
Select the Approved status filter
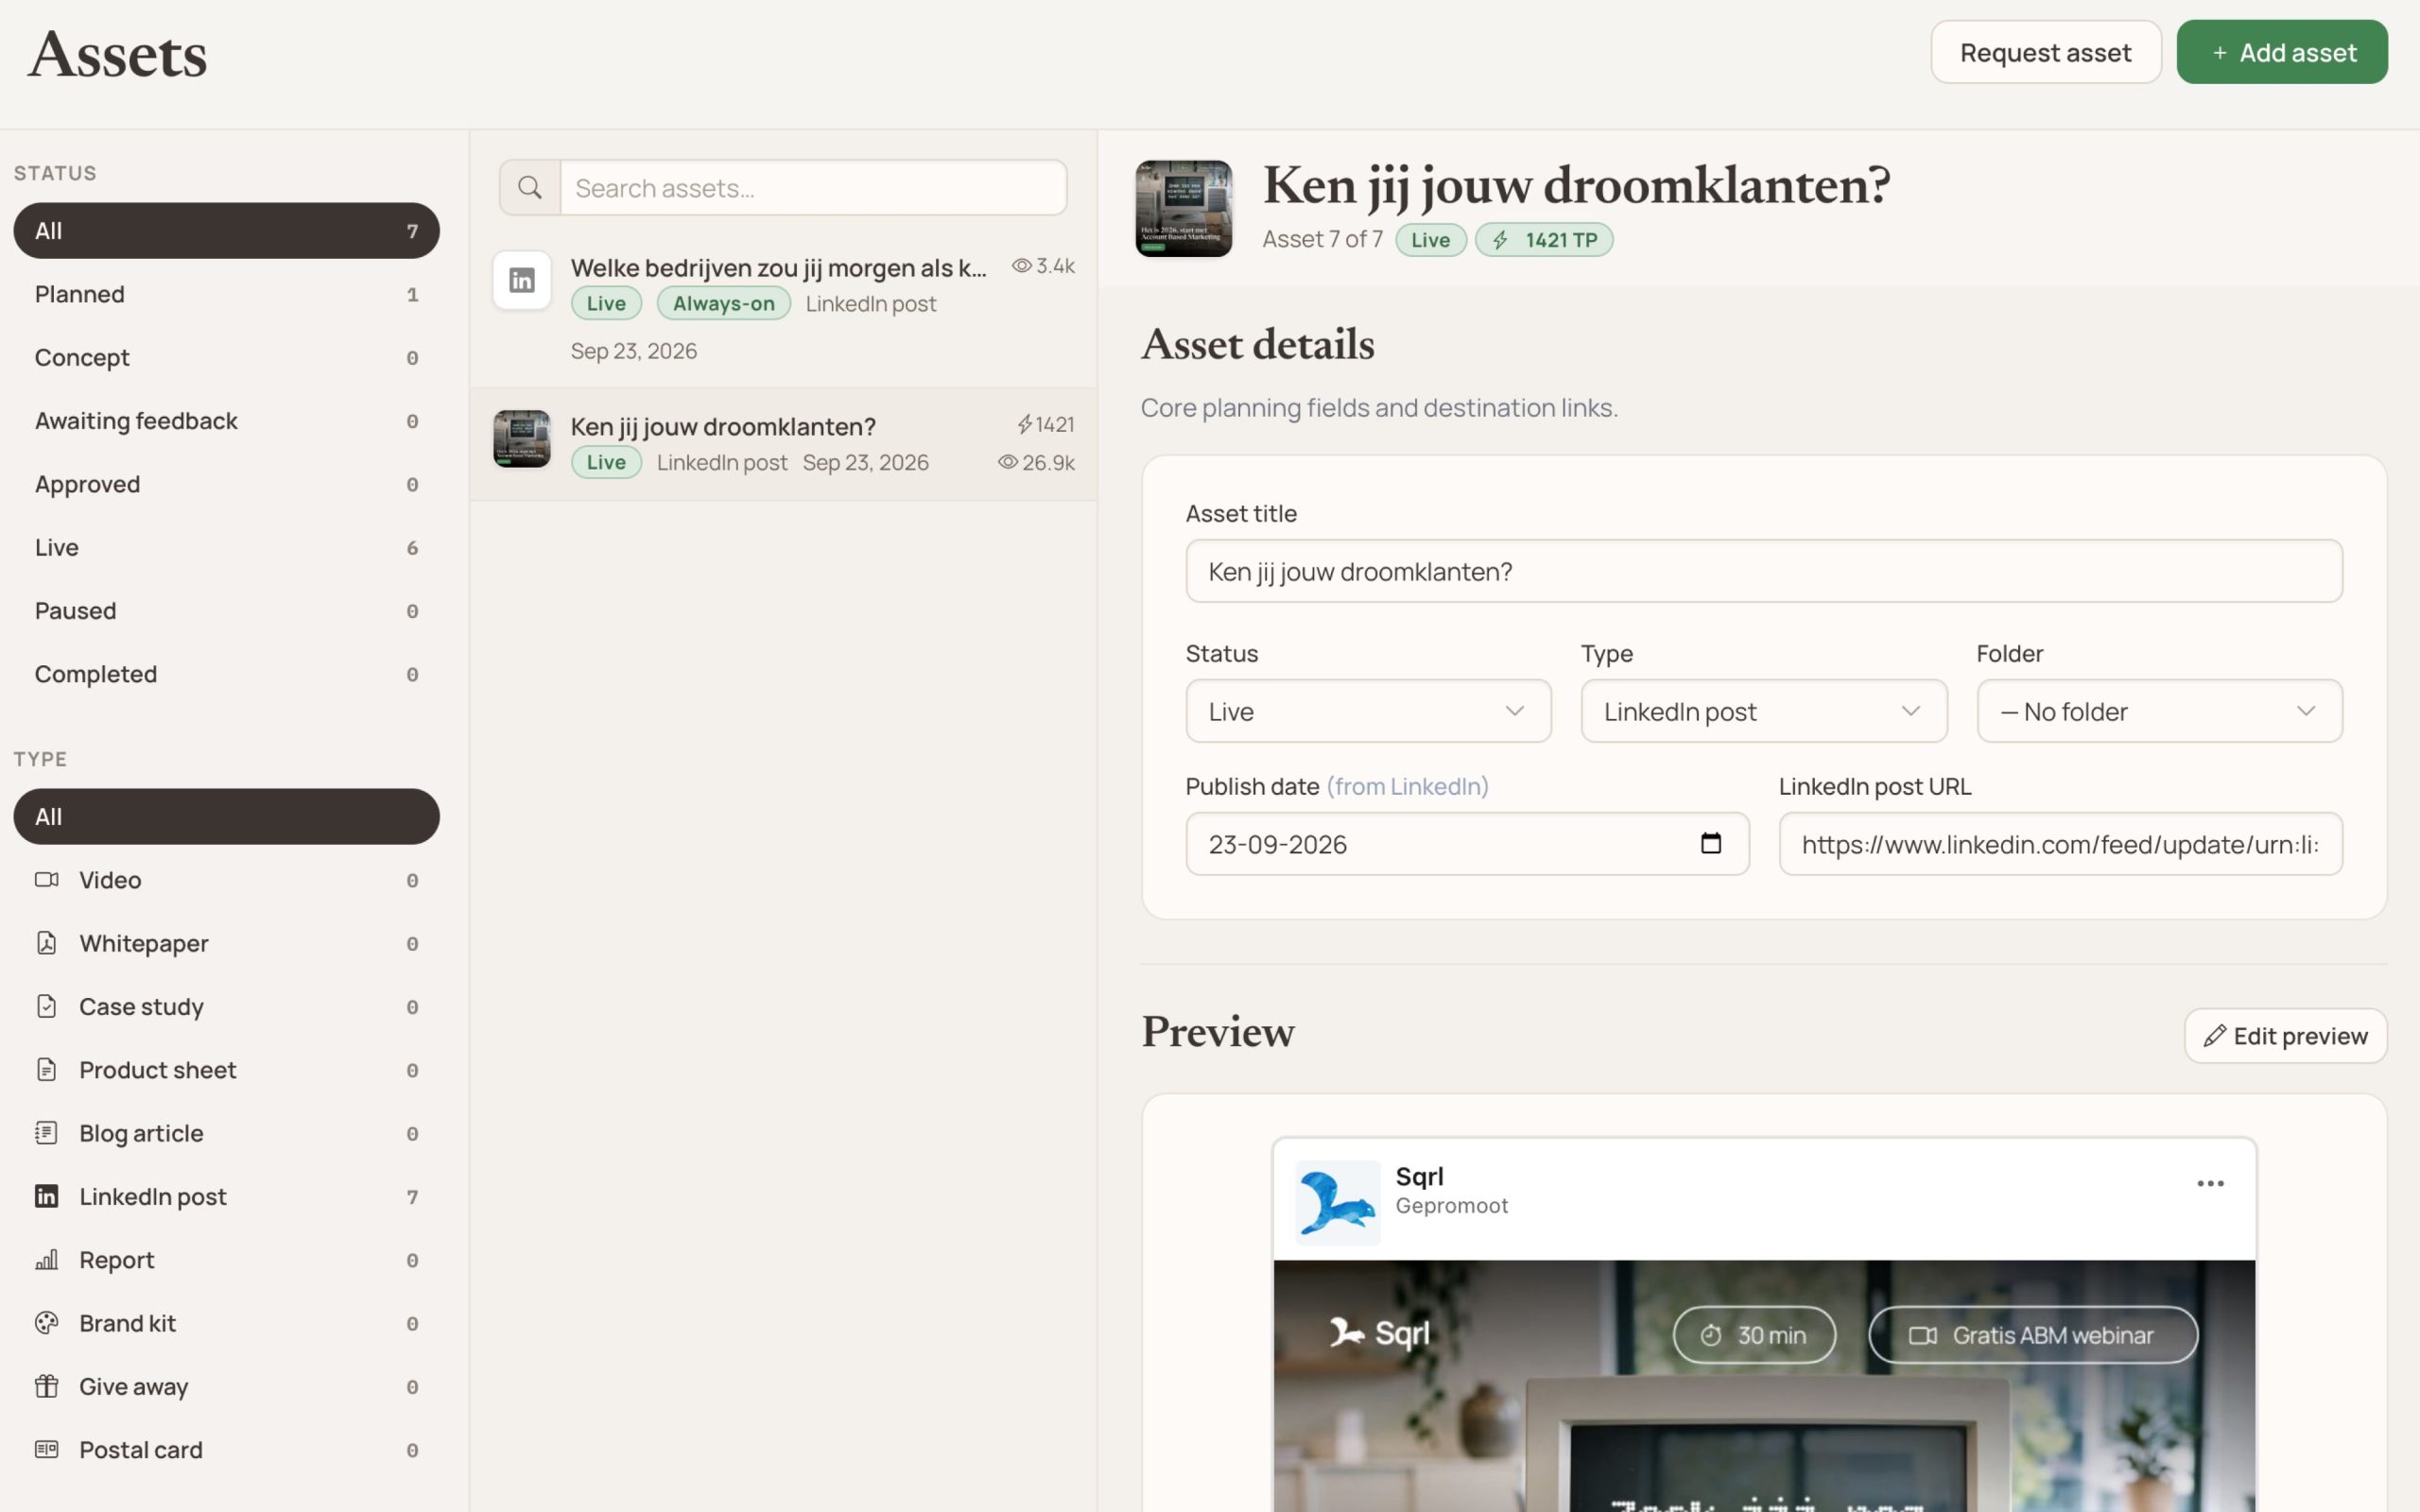[226, 484]
